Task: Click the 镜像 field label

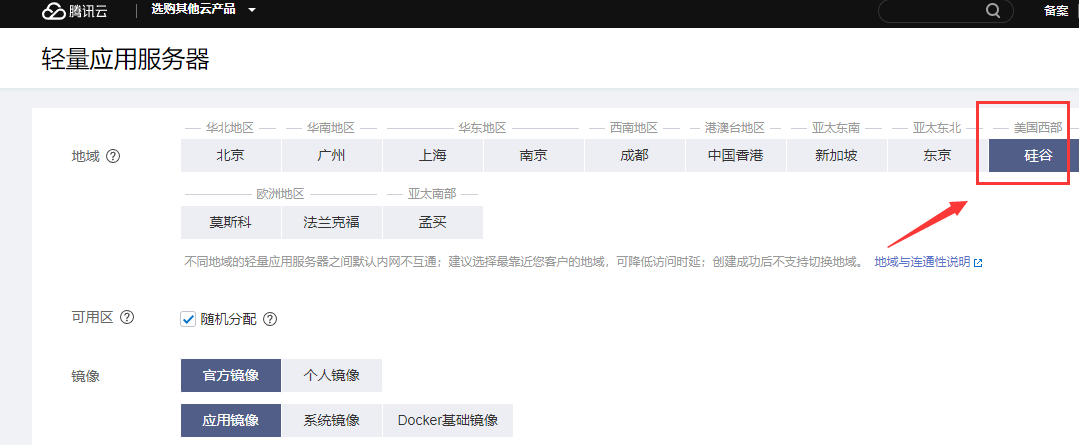Action: [x=85, y=376]
